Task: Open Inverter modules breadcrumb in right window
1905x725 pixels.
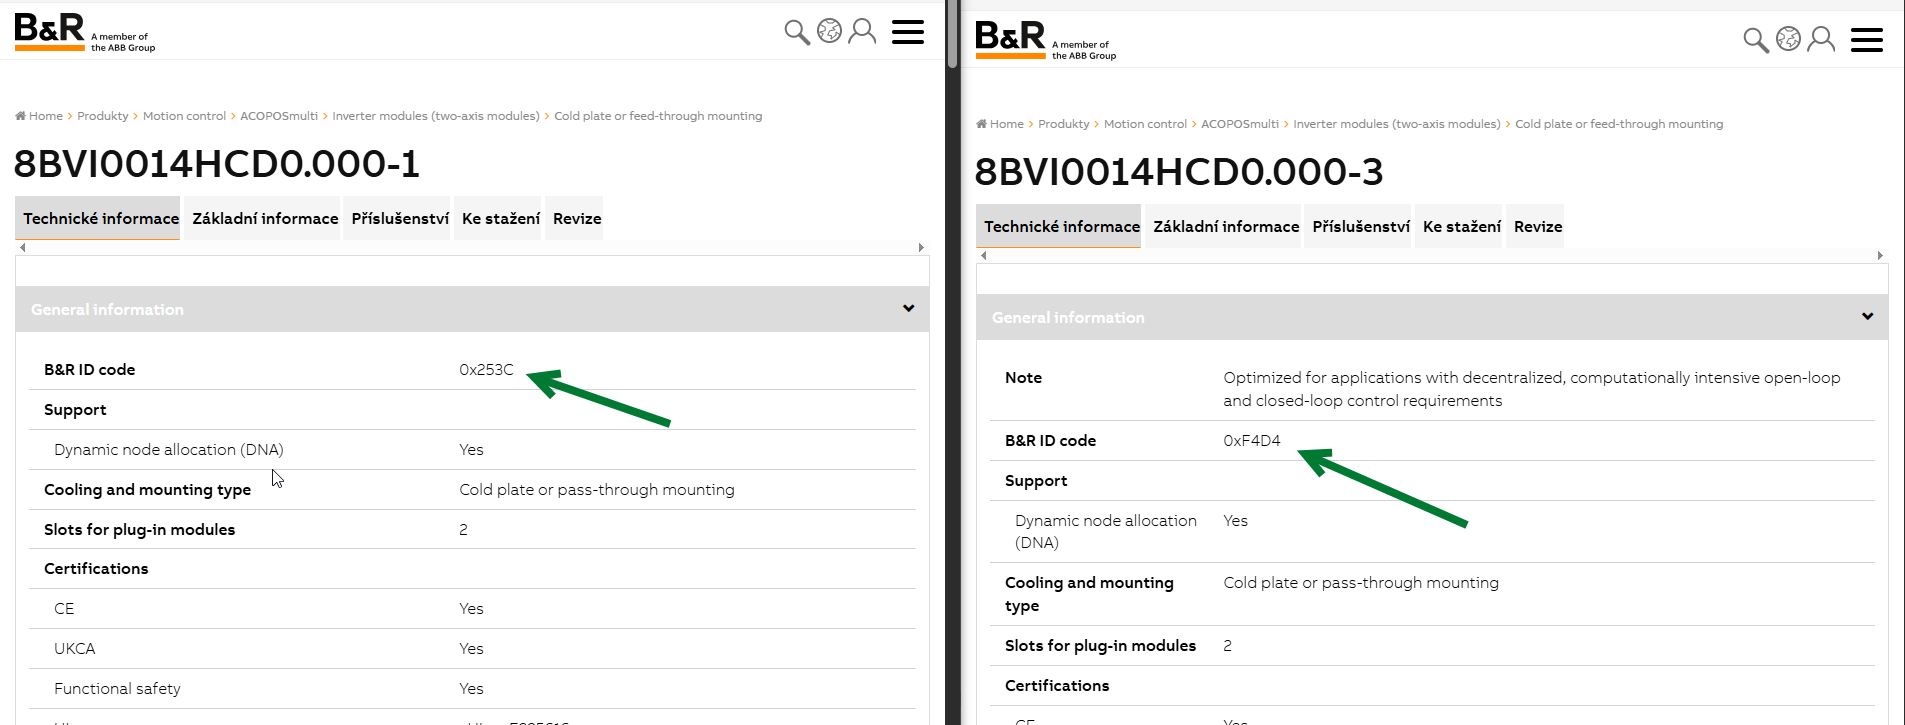Action: click(x=1397, y=124)
